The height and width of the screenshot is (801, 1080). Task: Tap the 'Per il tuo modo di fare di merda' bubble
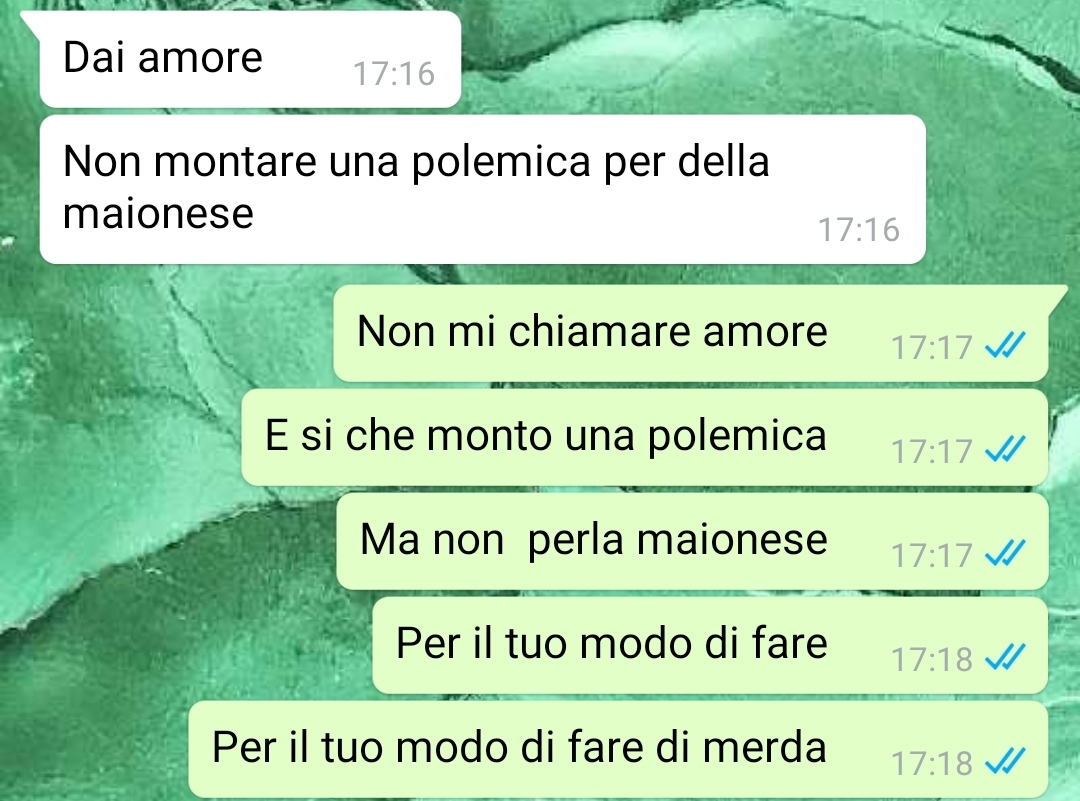pos(619,749)
